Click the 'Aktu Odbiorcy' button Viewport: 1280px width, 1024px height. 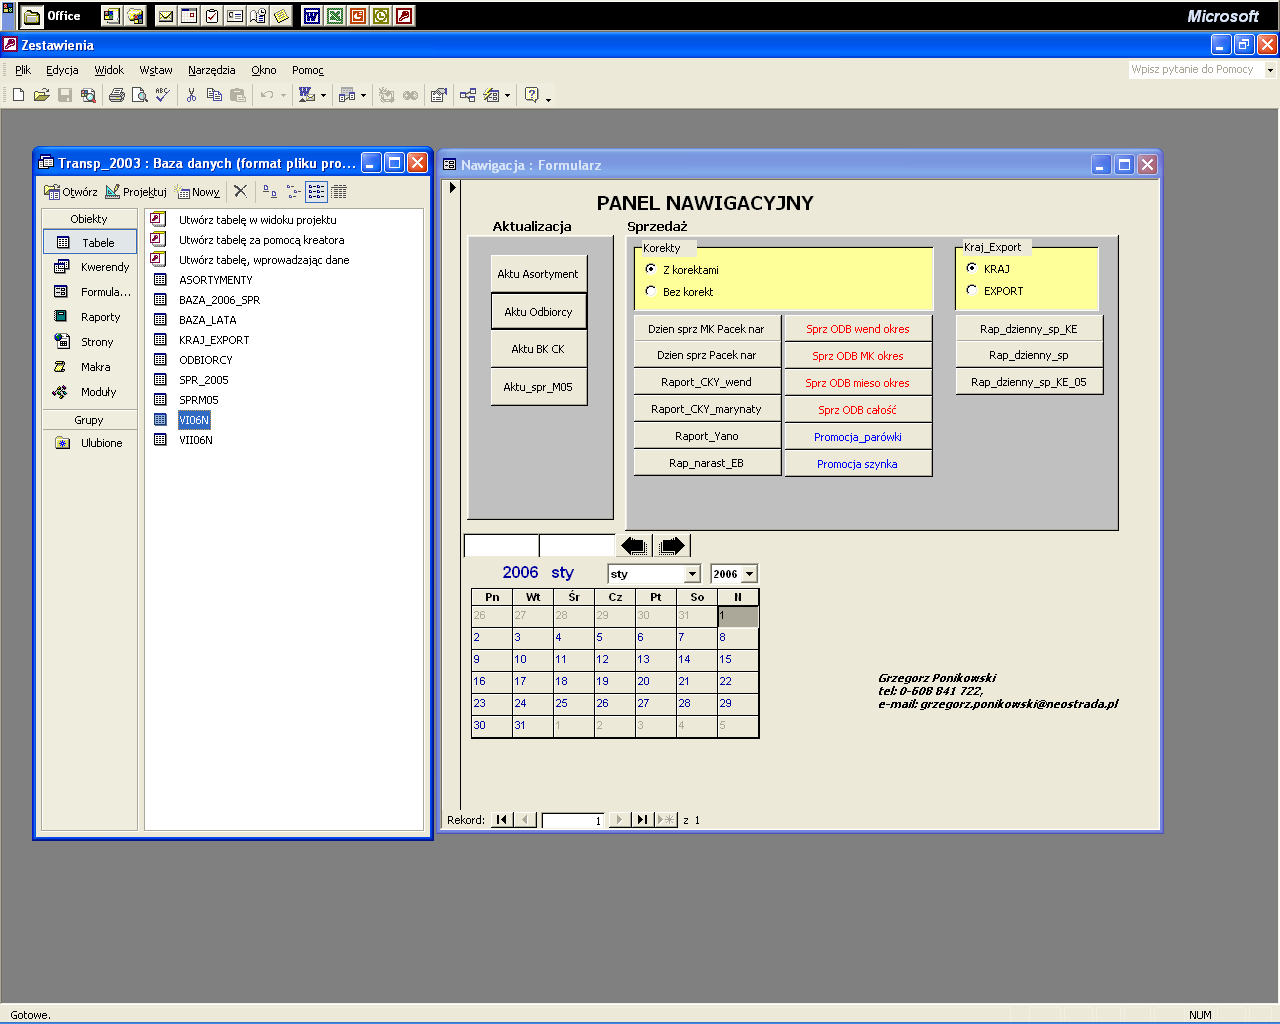pos(538,311)
